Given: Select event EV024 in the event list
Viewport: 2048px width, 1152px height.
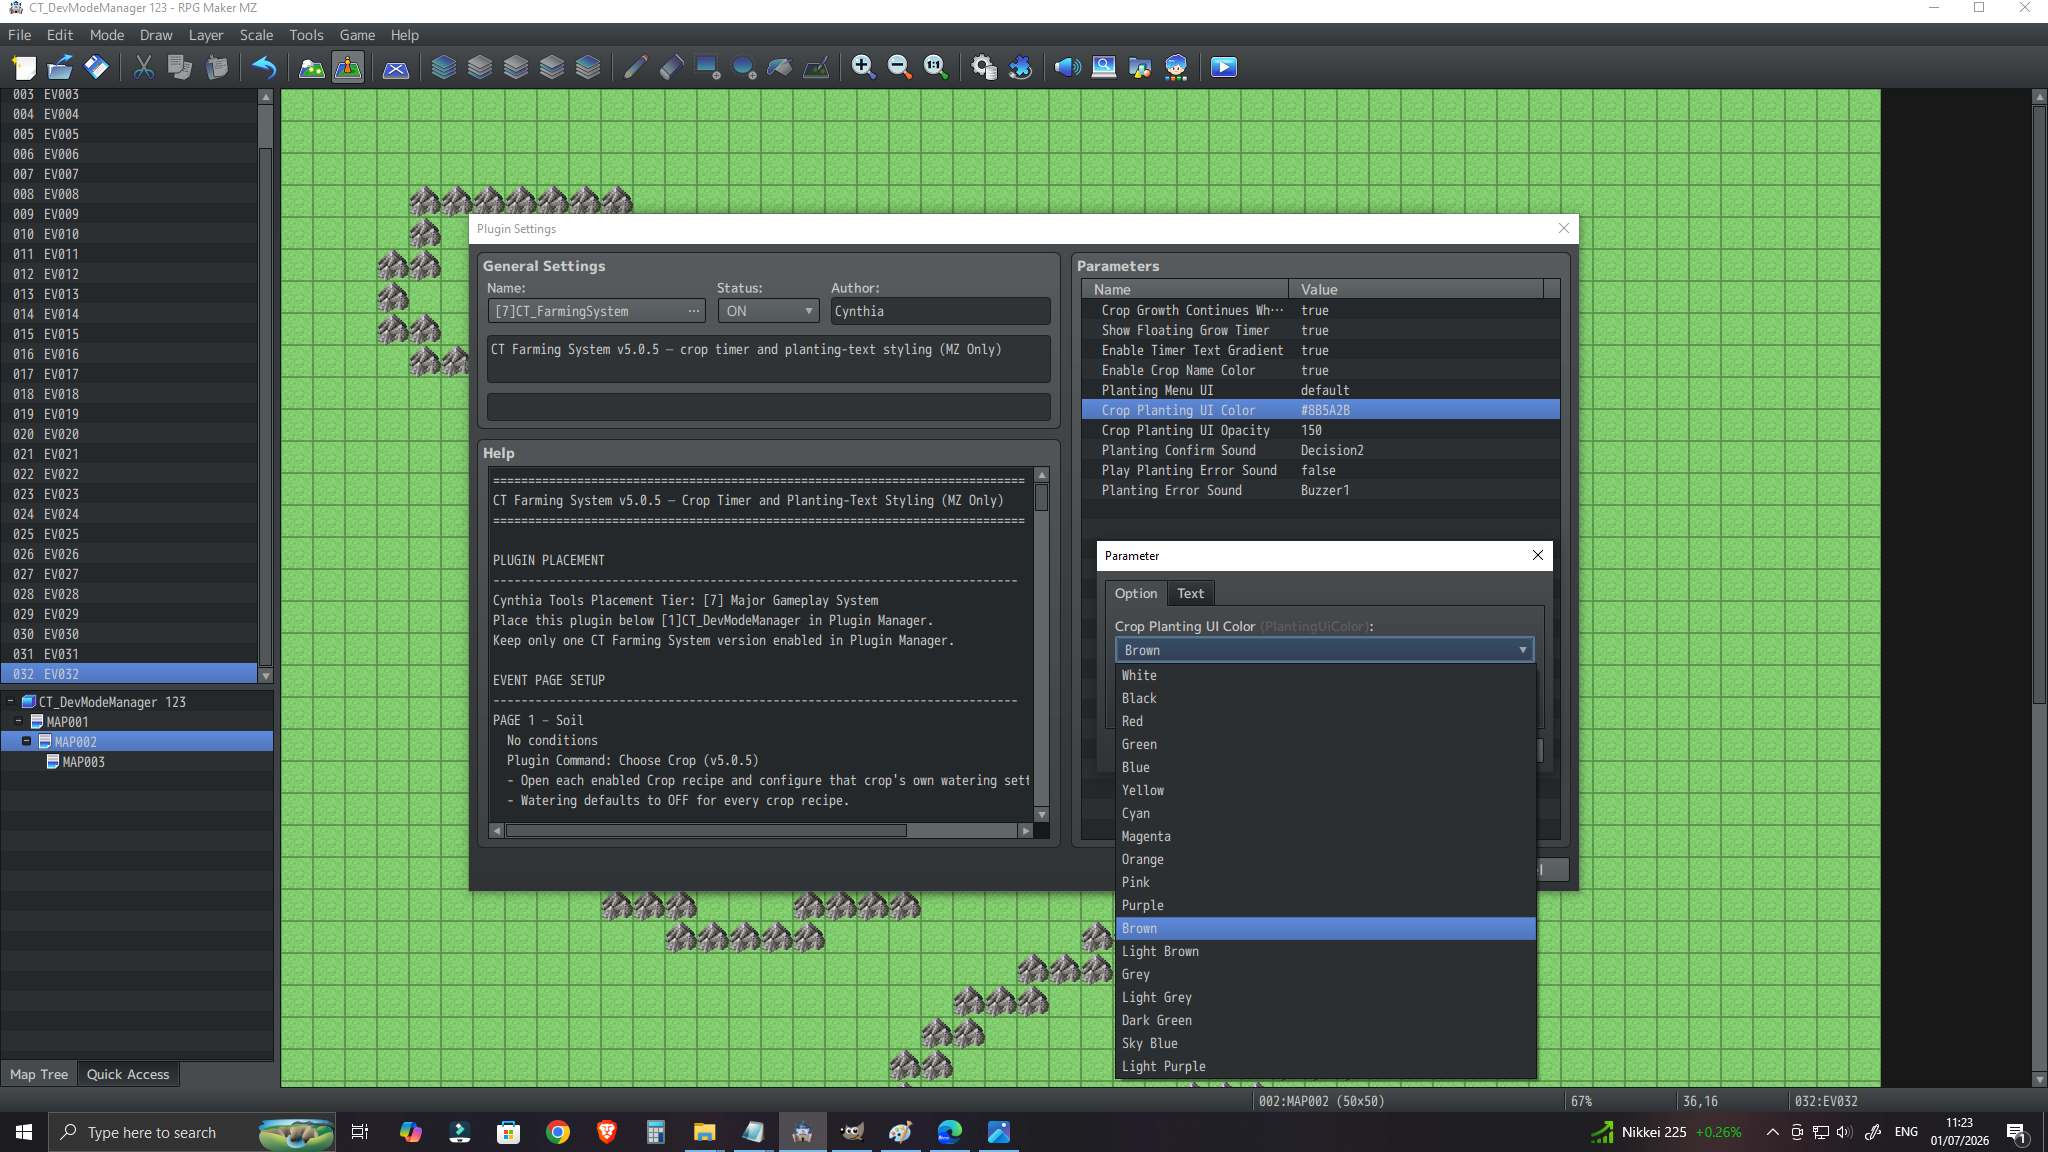Looking at the screenshot, I should 130,514.
